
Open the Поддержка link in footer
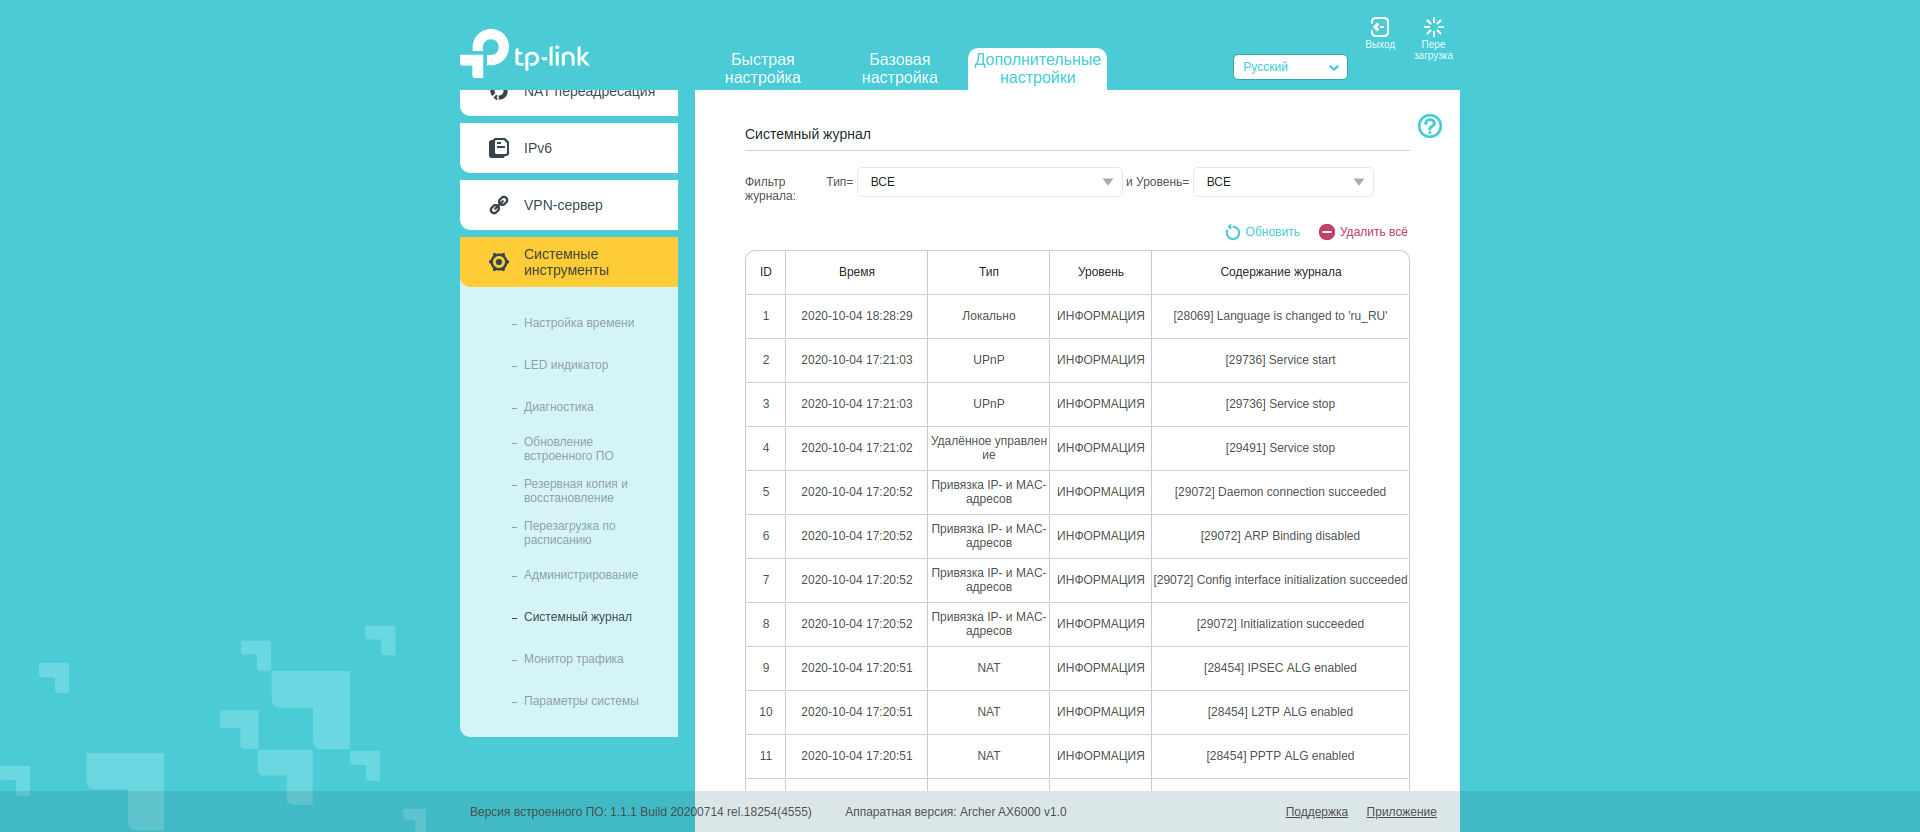[1316, 812]
